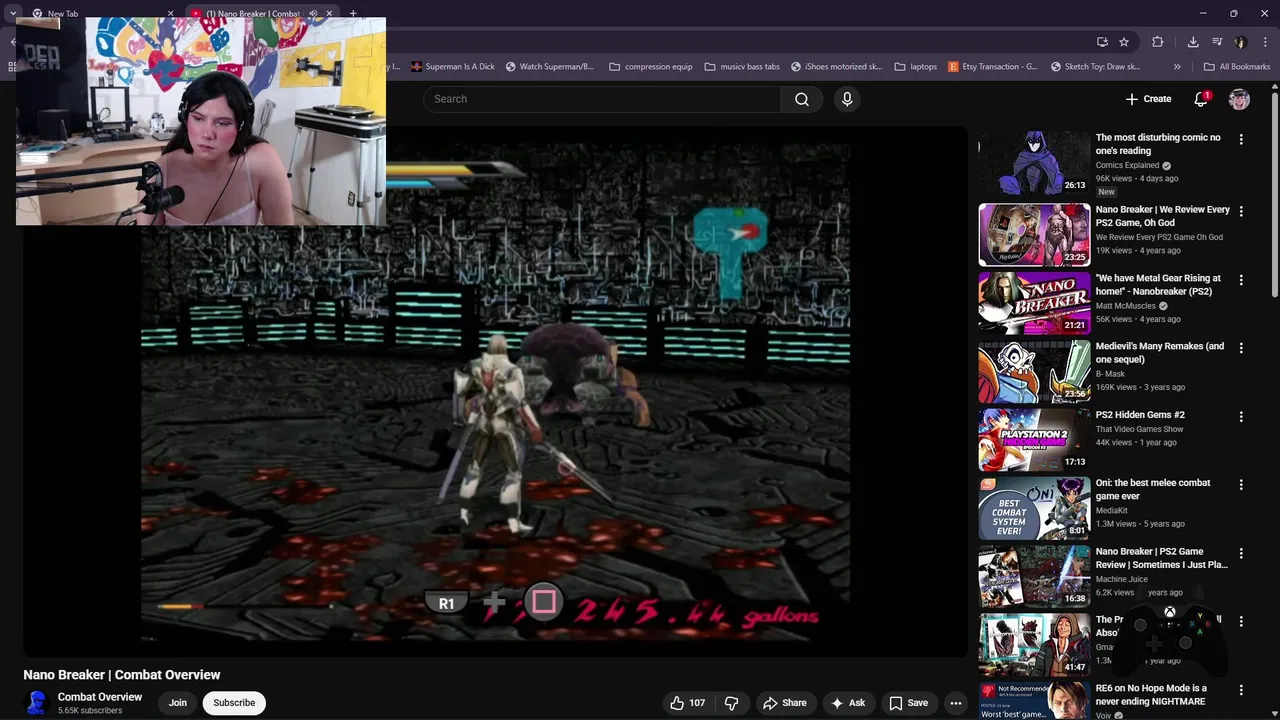1280x720 pixels.
Task: Open the 'Sketch Toy: Draw sk...' bookmark
Action: pyautogui.click(x=1096, y=67)
